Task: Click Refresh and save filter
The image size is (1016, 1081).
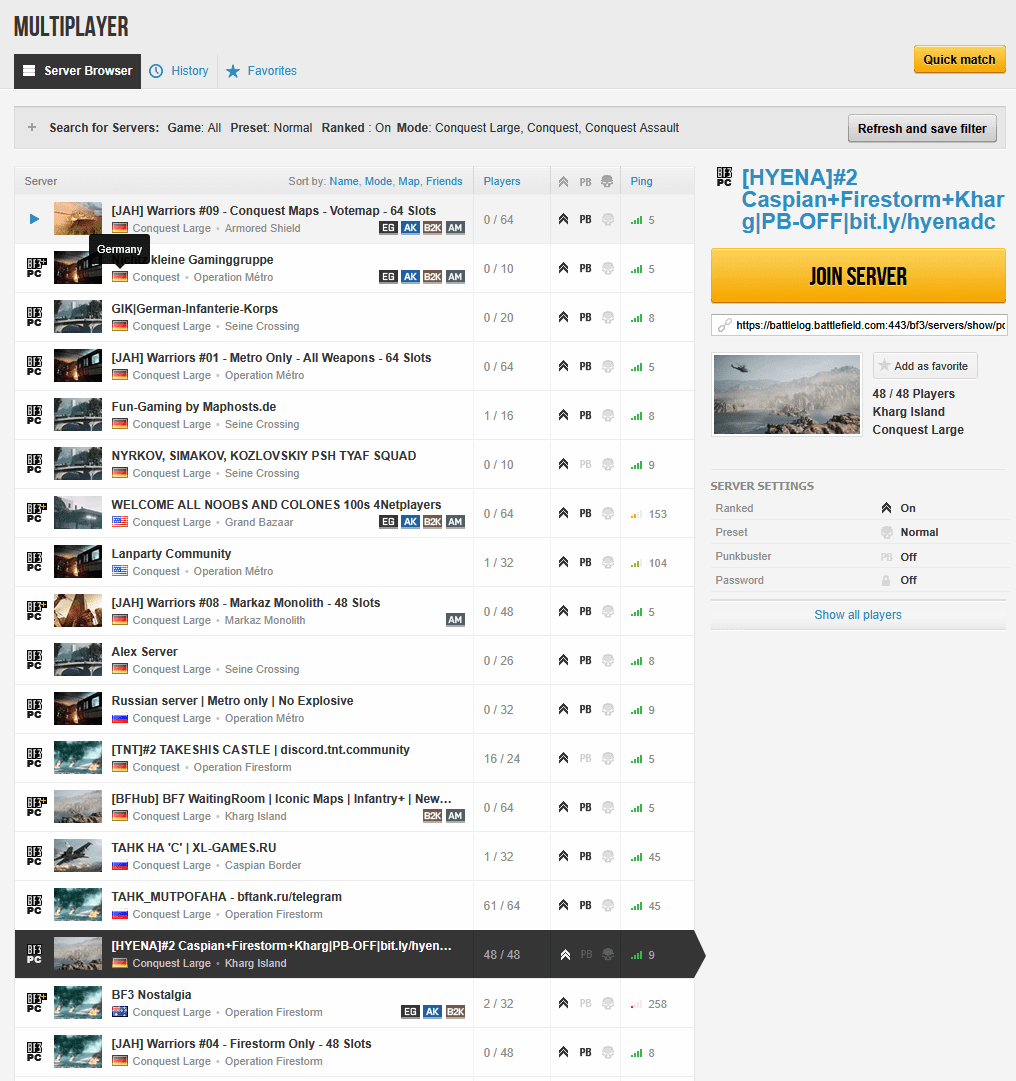Action: click(x=922, y=128)
